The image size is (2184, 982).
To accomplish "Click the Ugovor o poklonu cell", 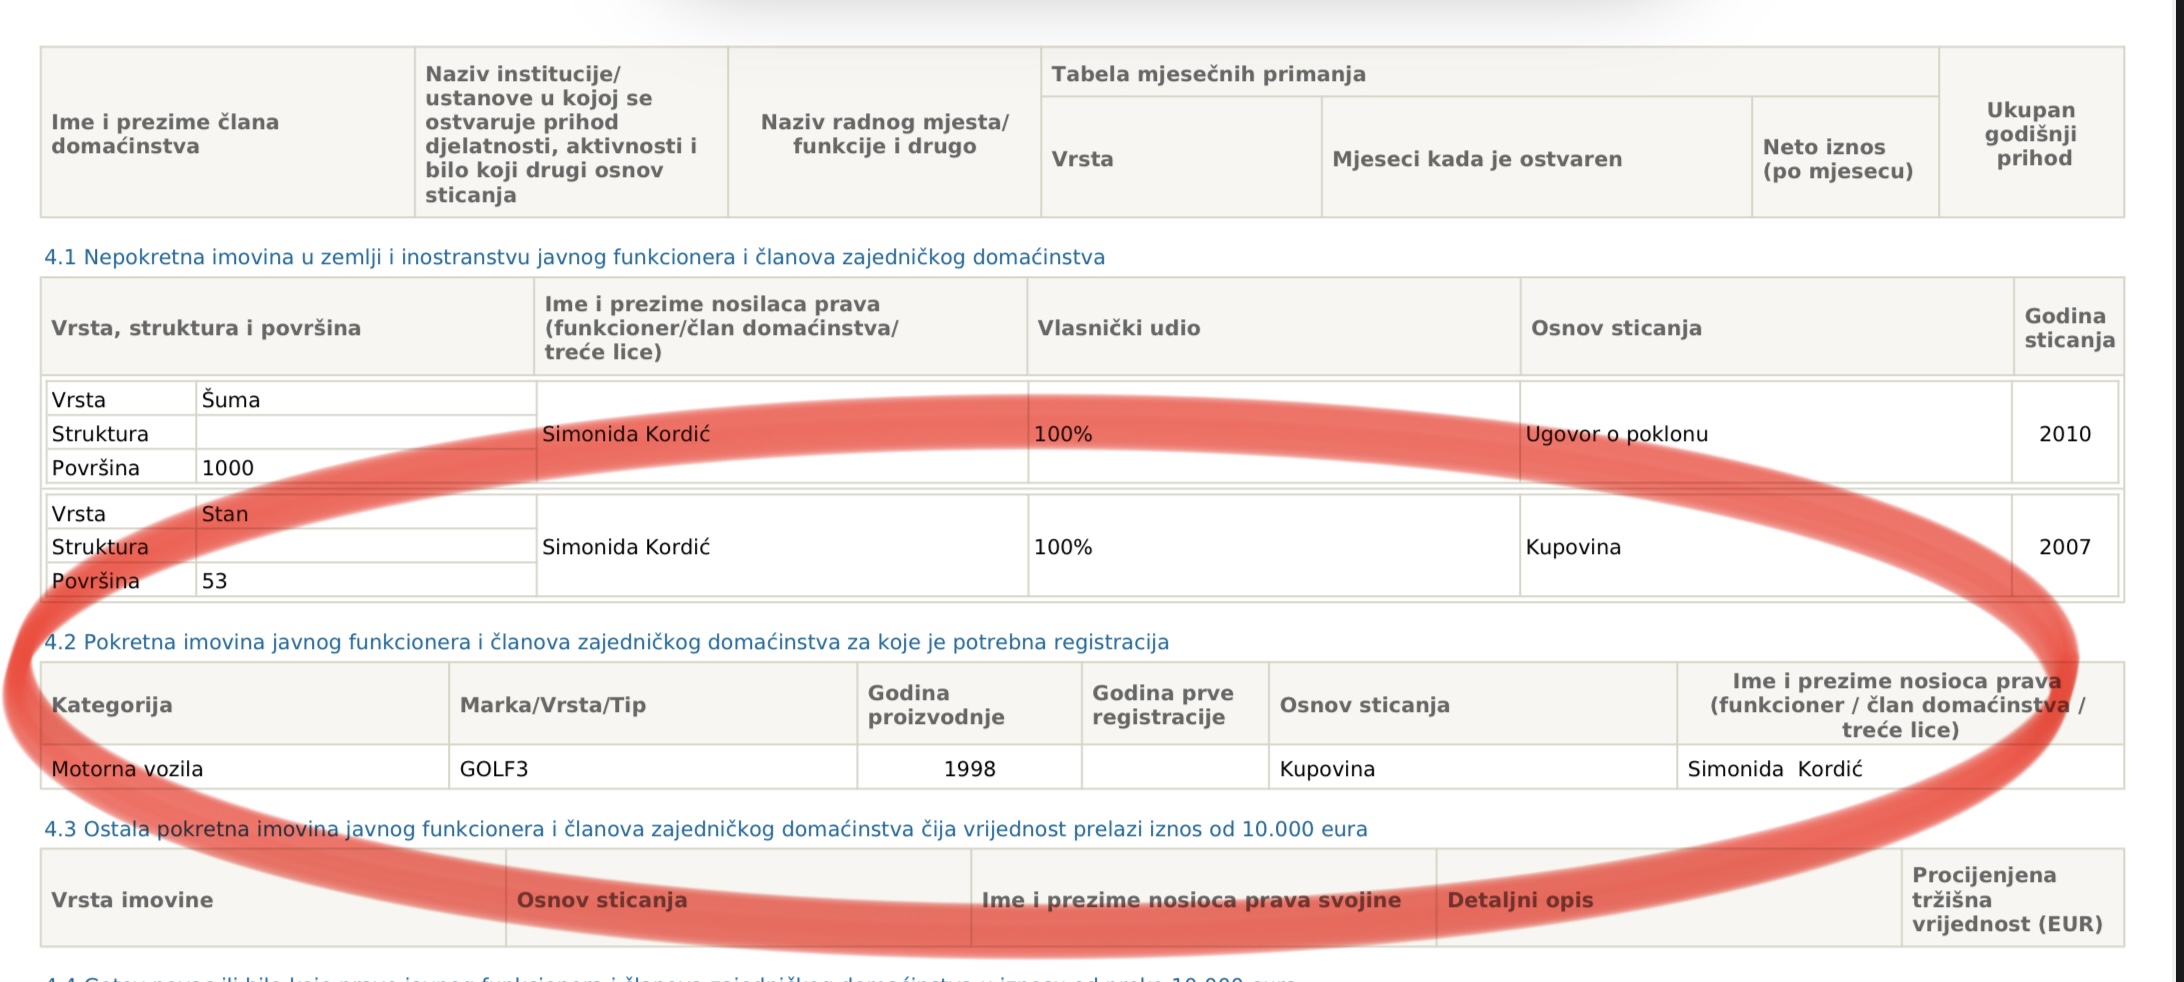I will [x=1616, y=434].
